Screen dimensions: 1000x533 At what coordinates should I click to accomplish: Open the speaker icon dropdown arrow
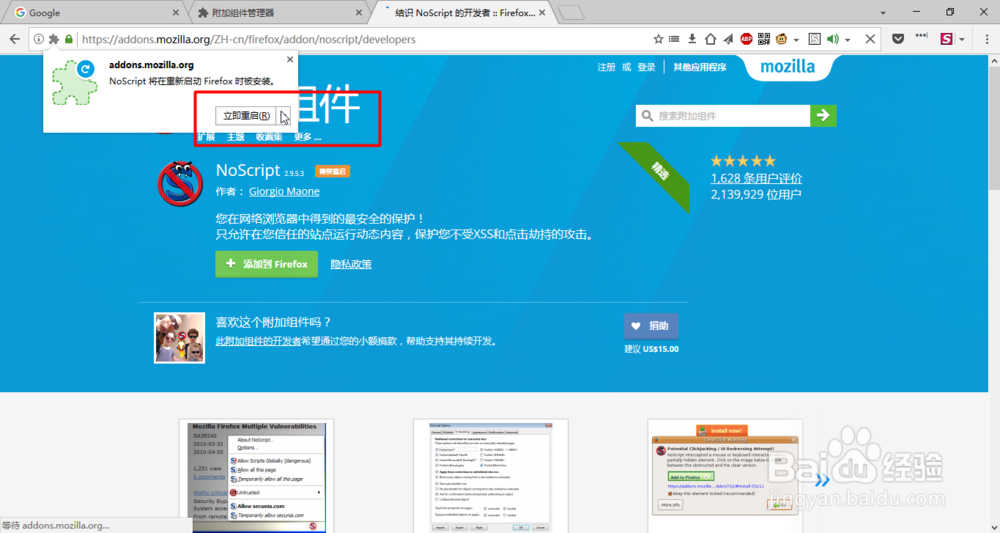[x=848, y=40]
